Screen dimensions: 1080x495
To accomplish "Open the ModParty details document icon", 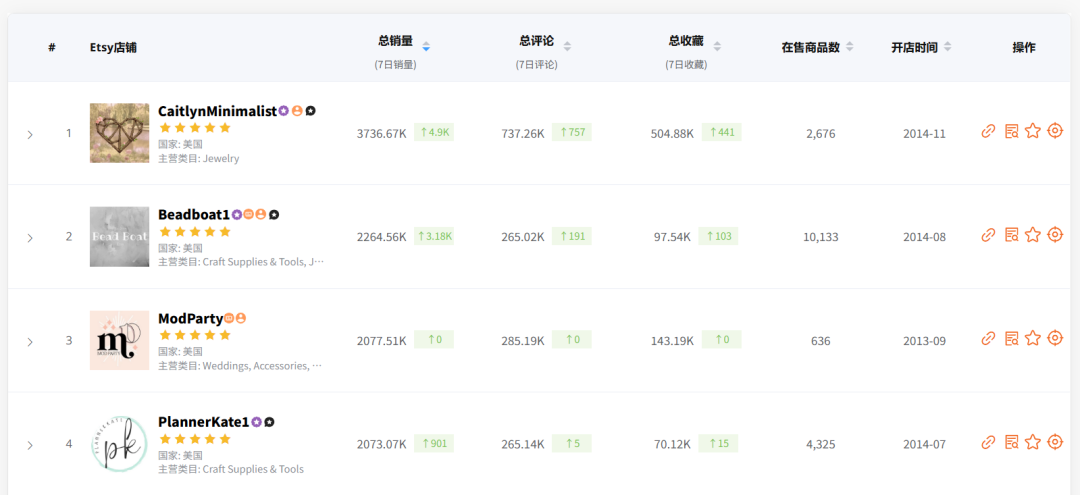I will point(1011,338).
